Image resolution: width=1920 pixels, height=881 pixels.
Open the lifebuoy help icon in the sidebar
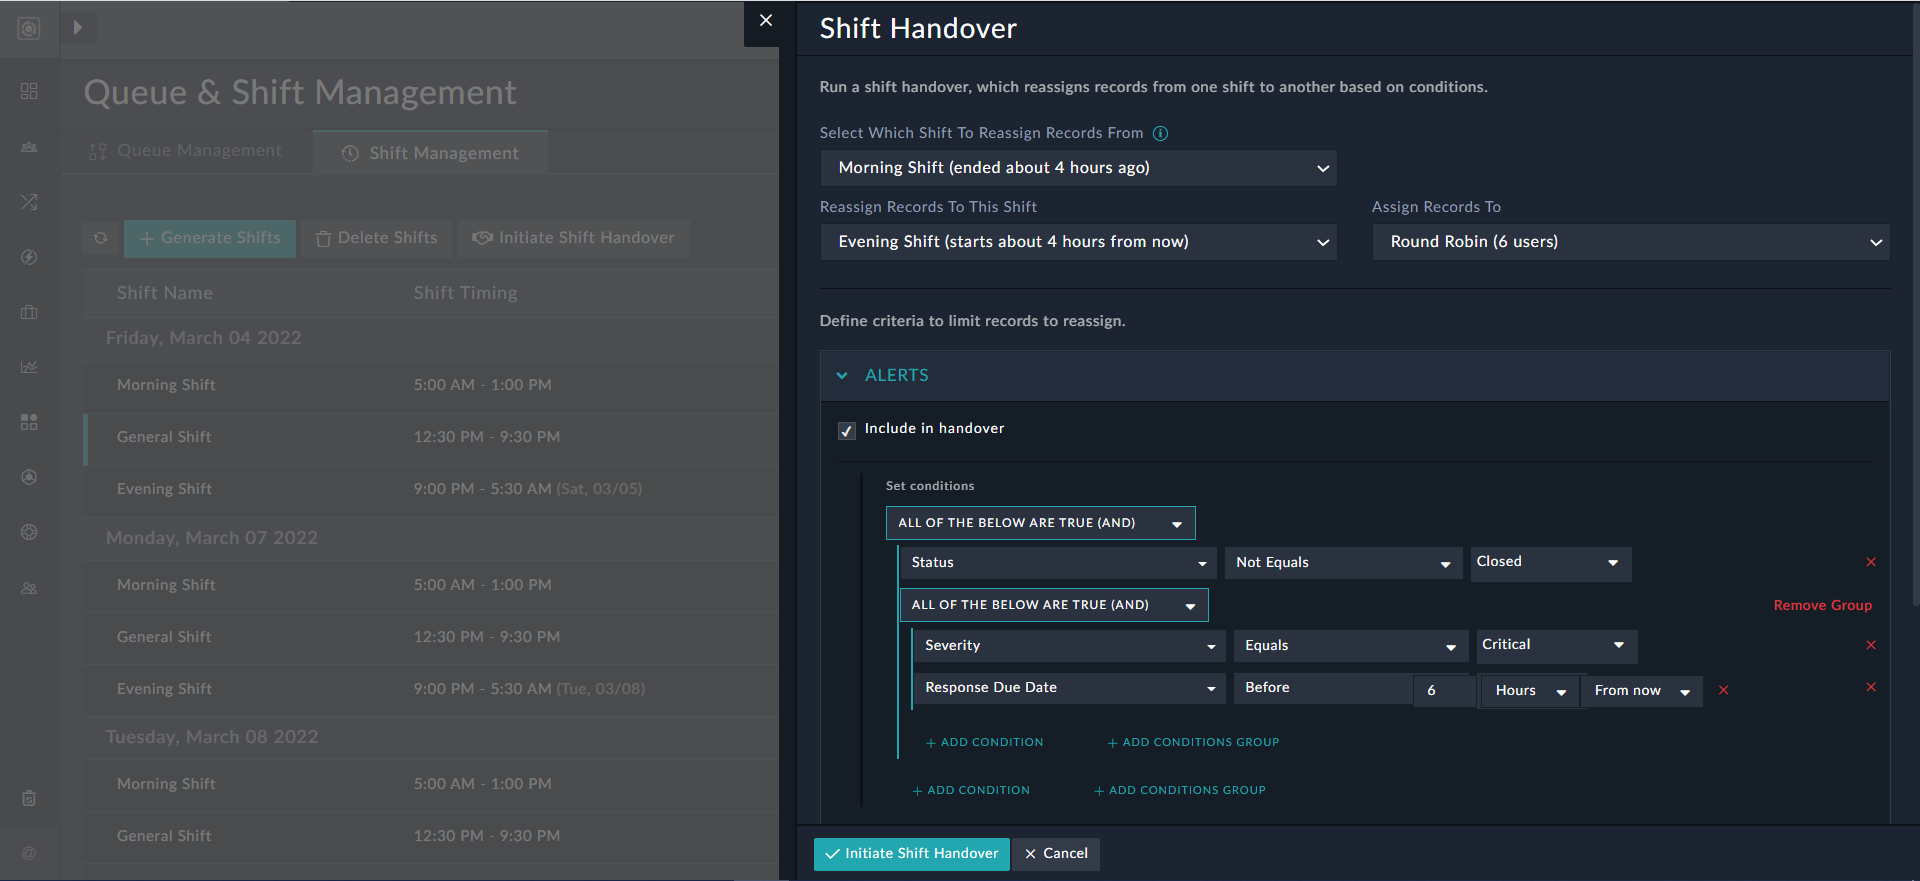pyautogui.click(x=29, y=532)
